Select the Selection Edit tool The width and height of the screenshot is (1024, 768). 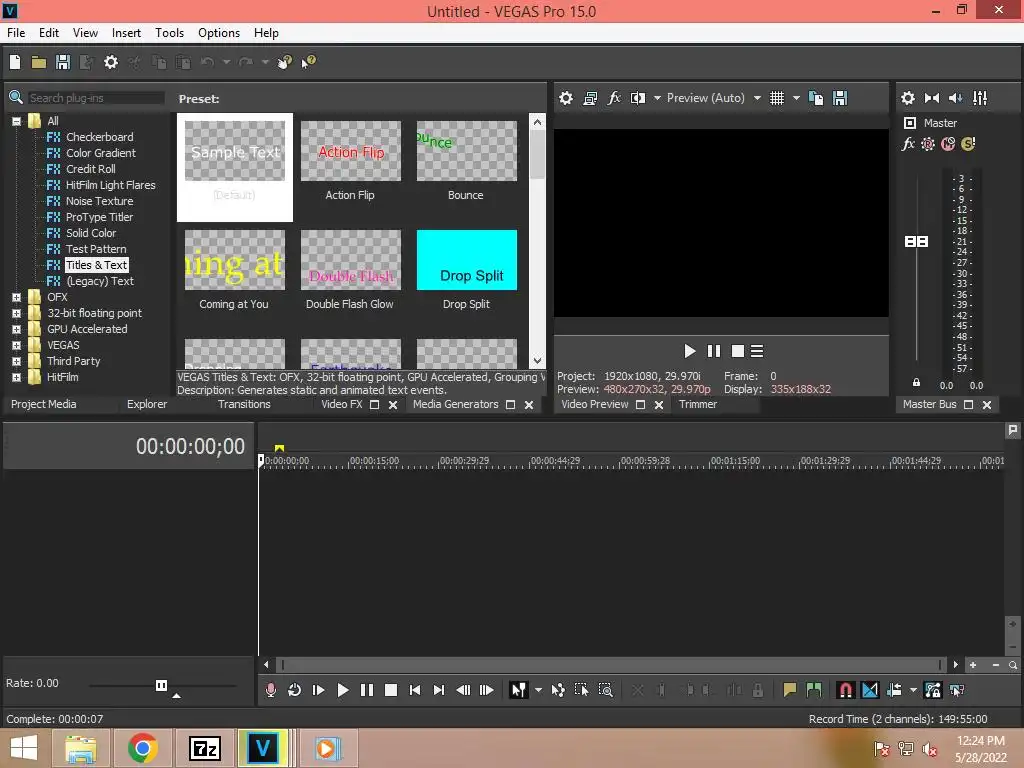coord(581,690)
